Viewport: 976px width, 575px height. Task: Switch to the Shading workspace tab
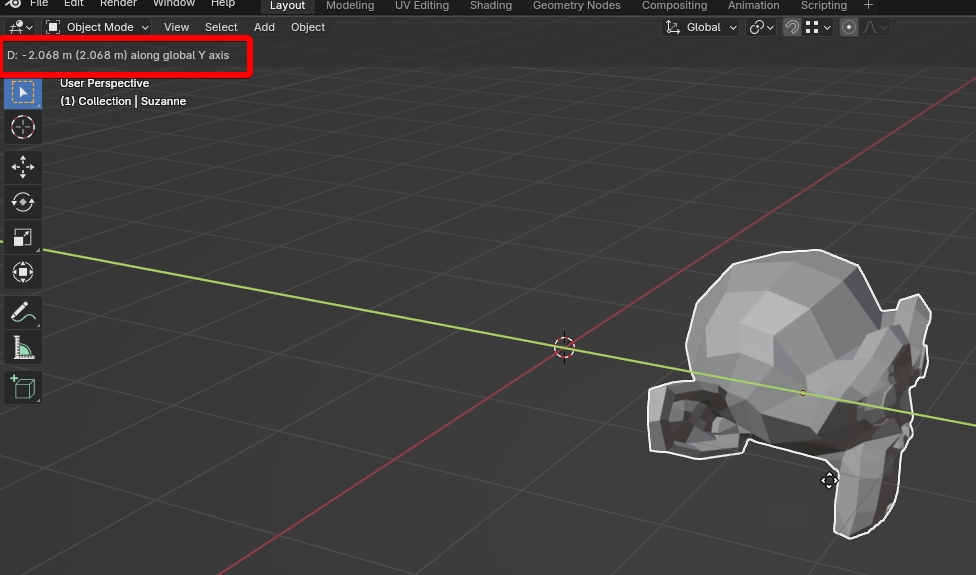490,6
